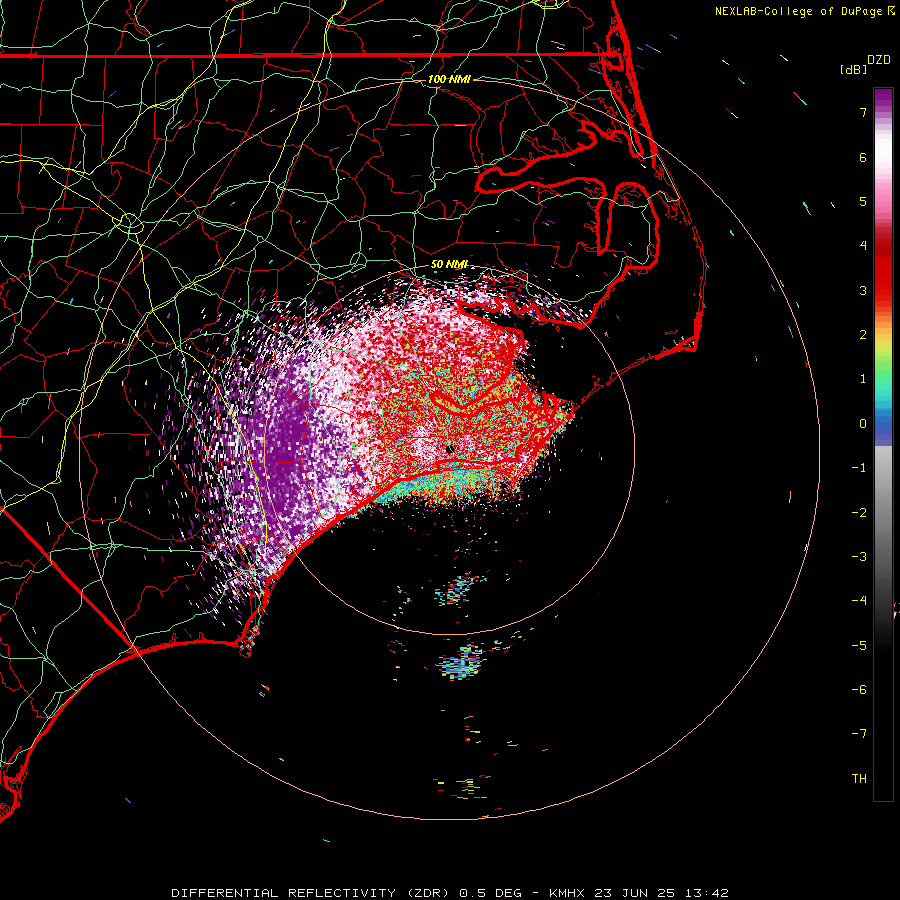Click the 0 value on color scale
The image size is (900, 900).
(x=863, y=424)
